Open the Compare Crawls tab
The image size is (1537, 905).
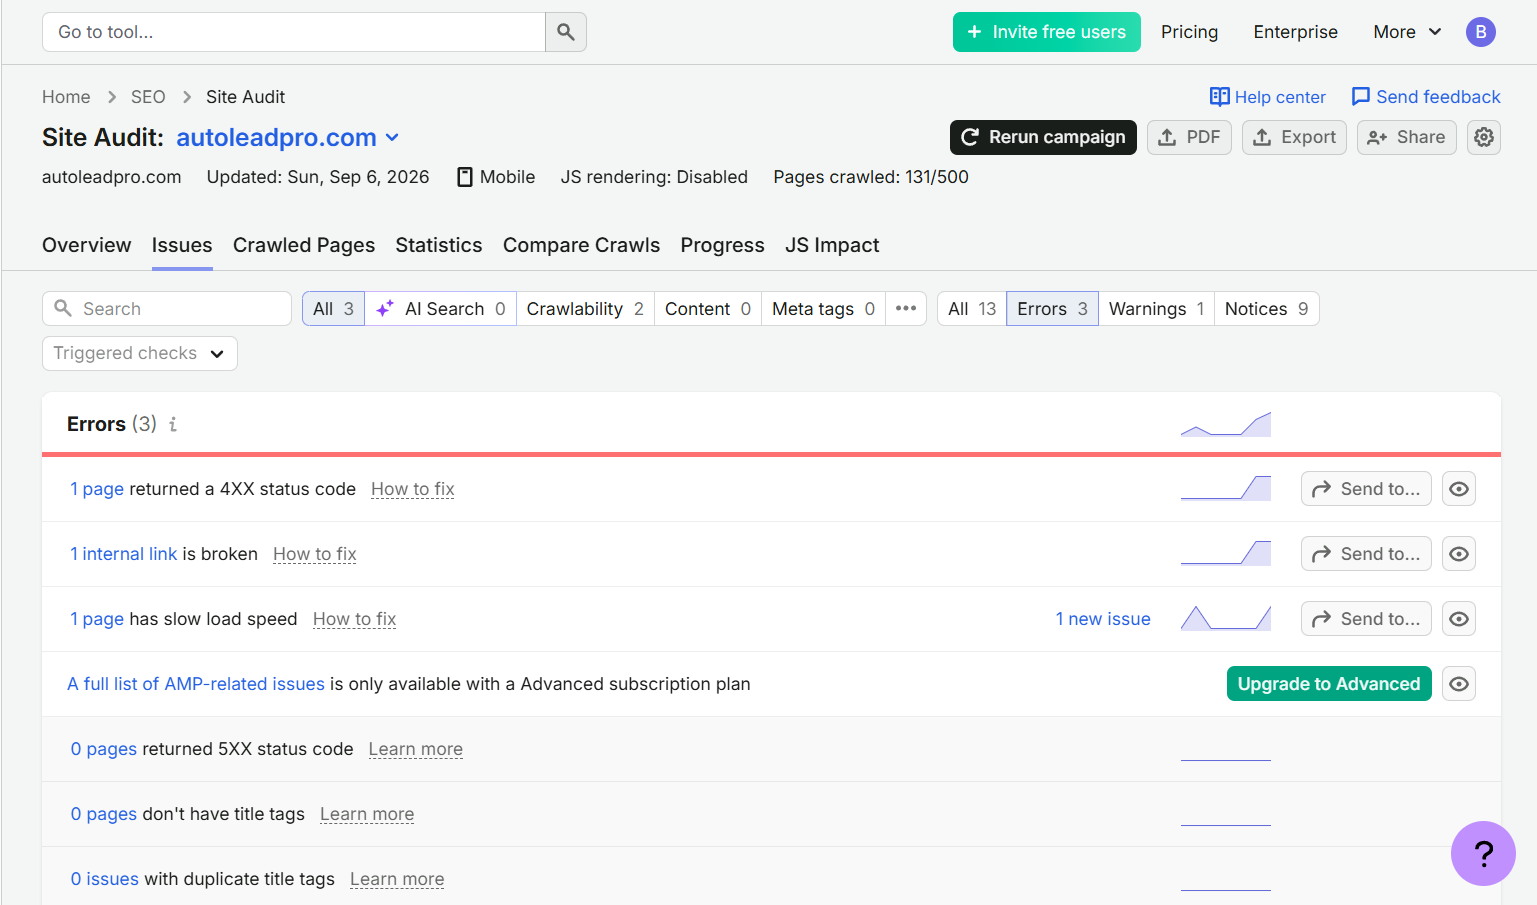581,245
